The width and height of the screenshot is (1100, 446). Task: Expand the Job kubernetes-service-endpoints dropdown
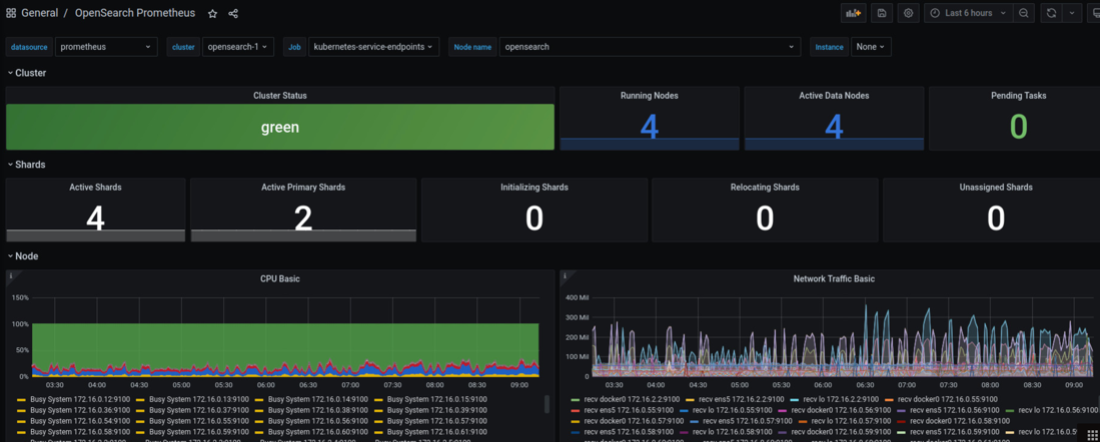click(x=374, y=47)
